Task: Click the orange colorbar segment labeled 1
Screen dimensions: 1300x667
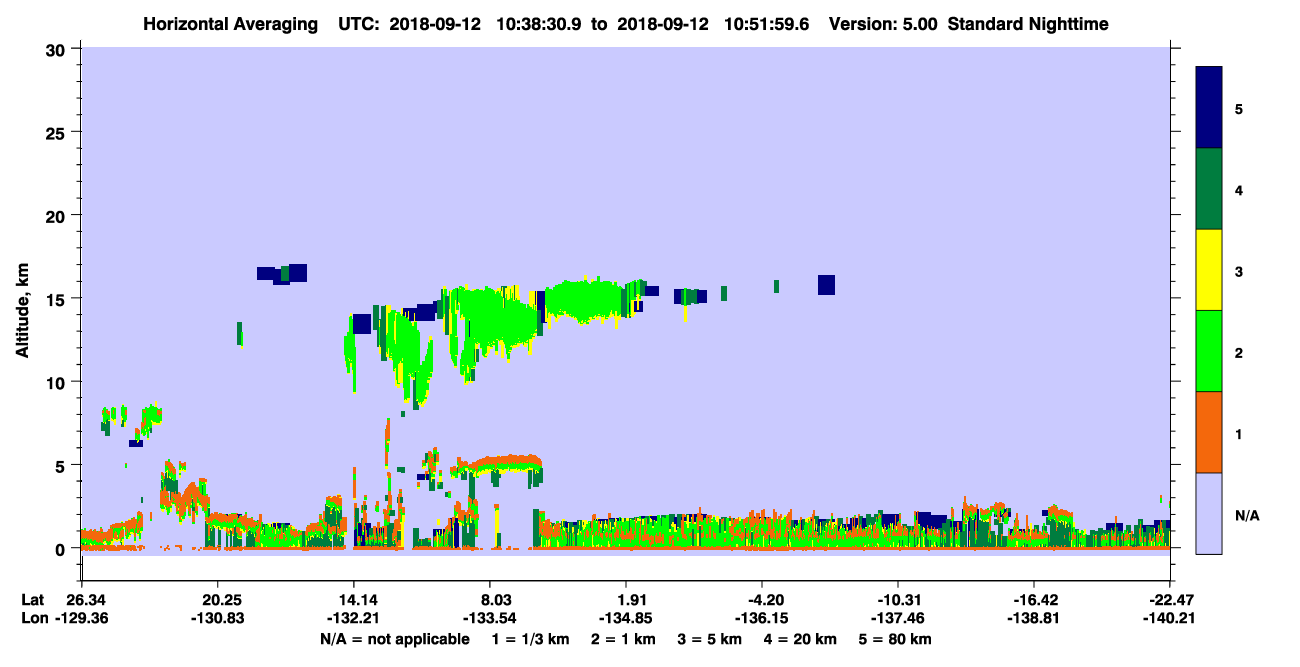Action: click(x=1210, y=432)
